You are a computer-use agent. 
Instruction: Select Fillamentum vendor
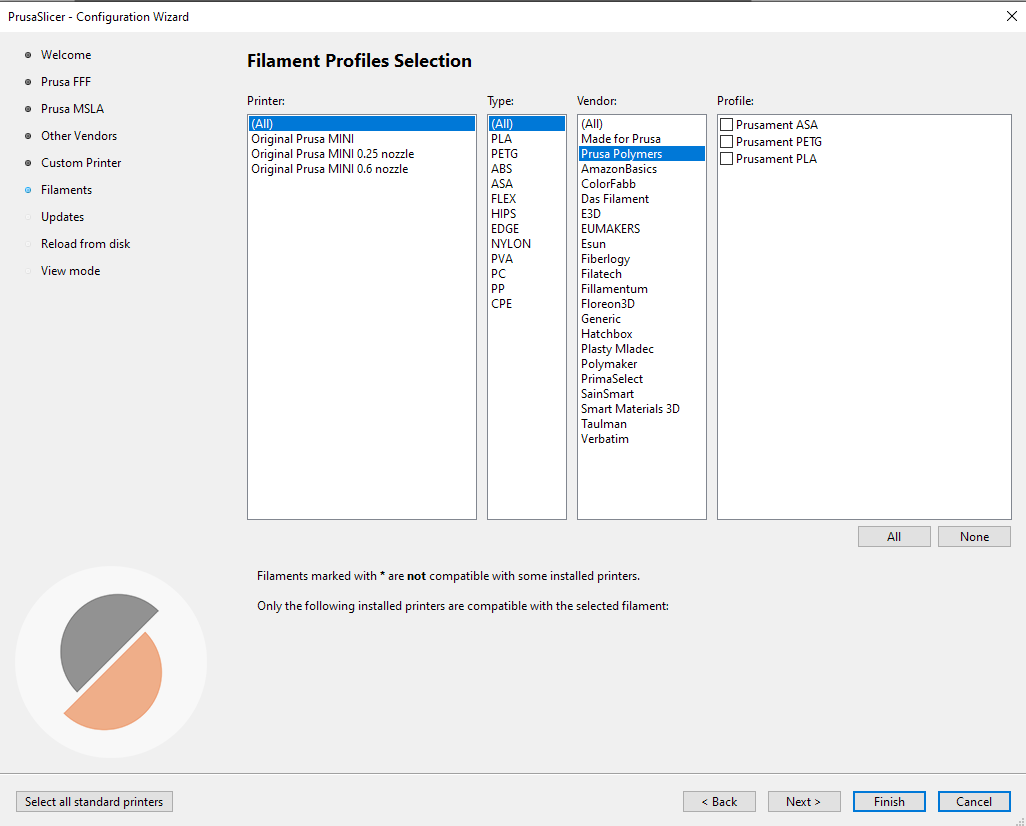(x=642, y=289)
